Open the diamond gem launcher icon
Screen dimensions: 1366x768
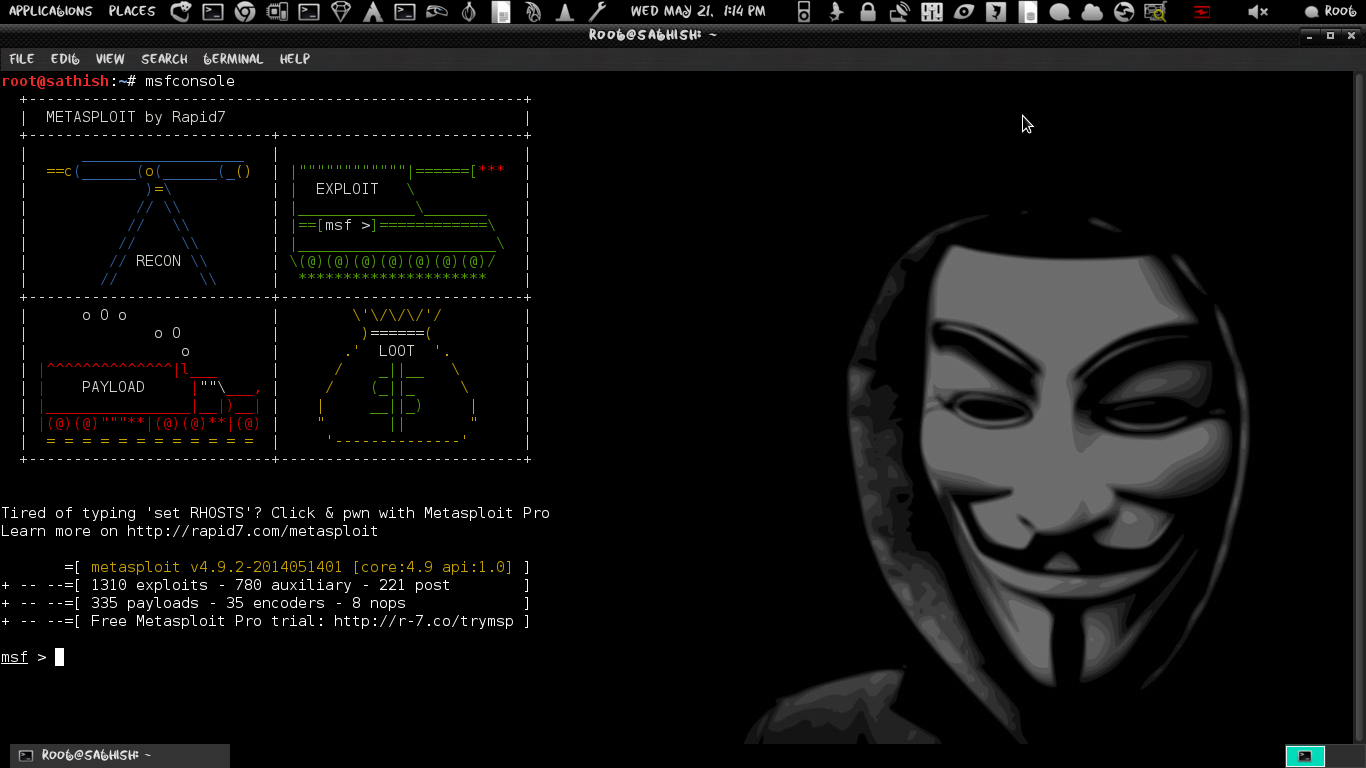(x=340, y=12)
